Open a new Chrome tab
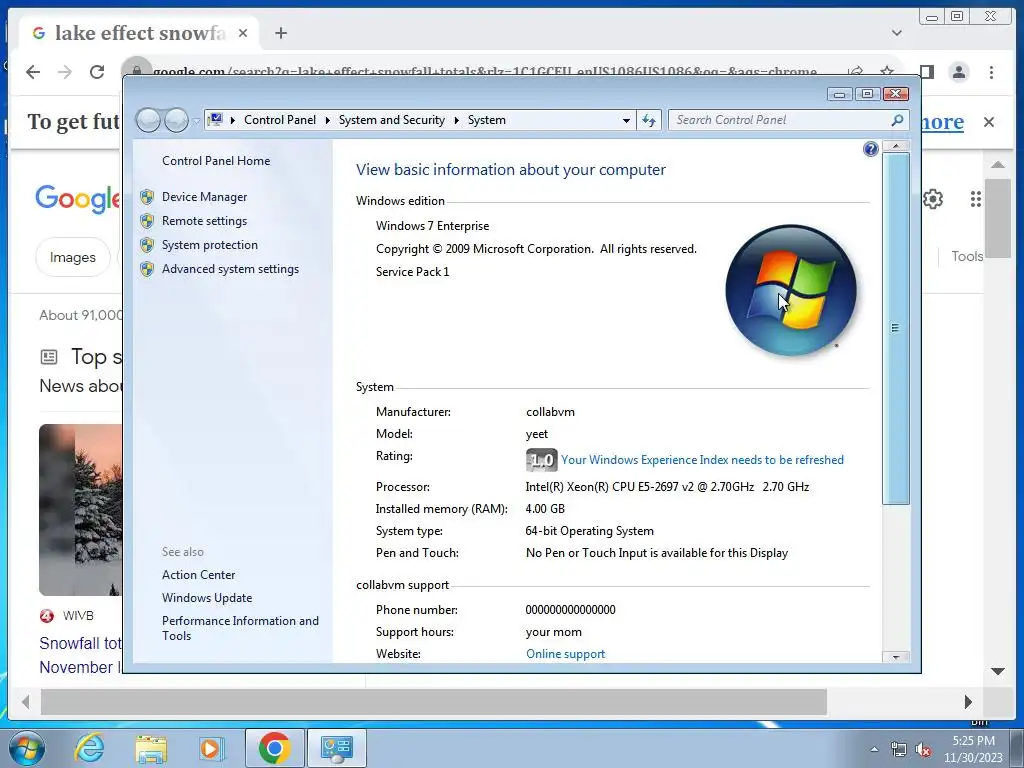Image resolution: width=1024 pixels, height=768 pixels. (281, 33)
